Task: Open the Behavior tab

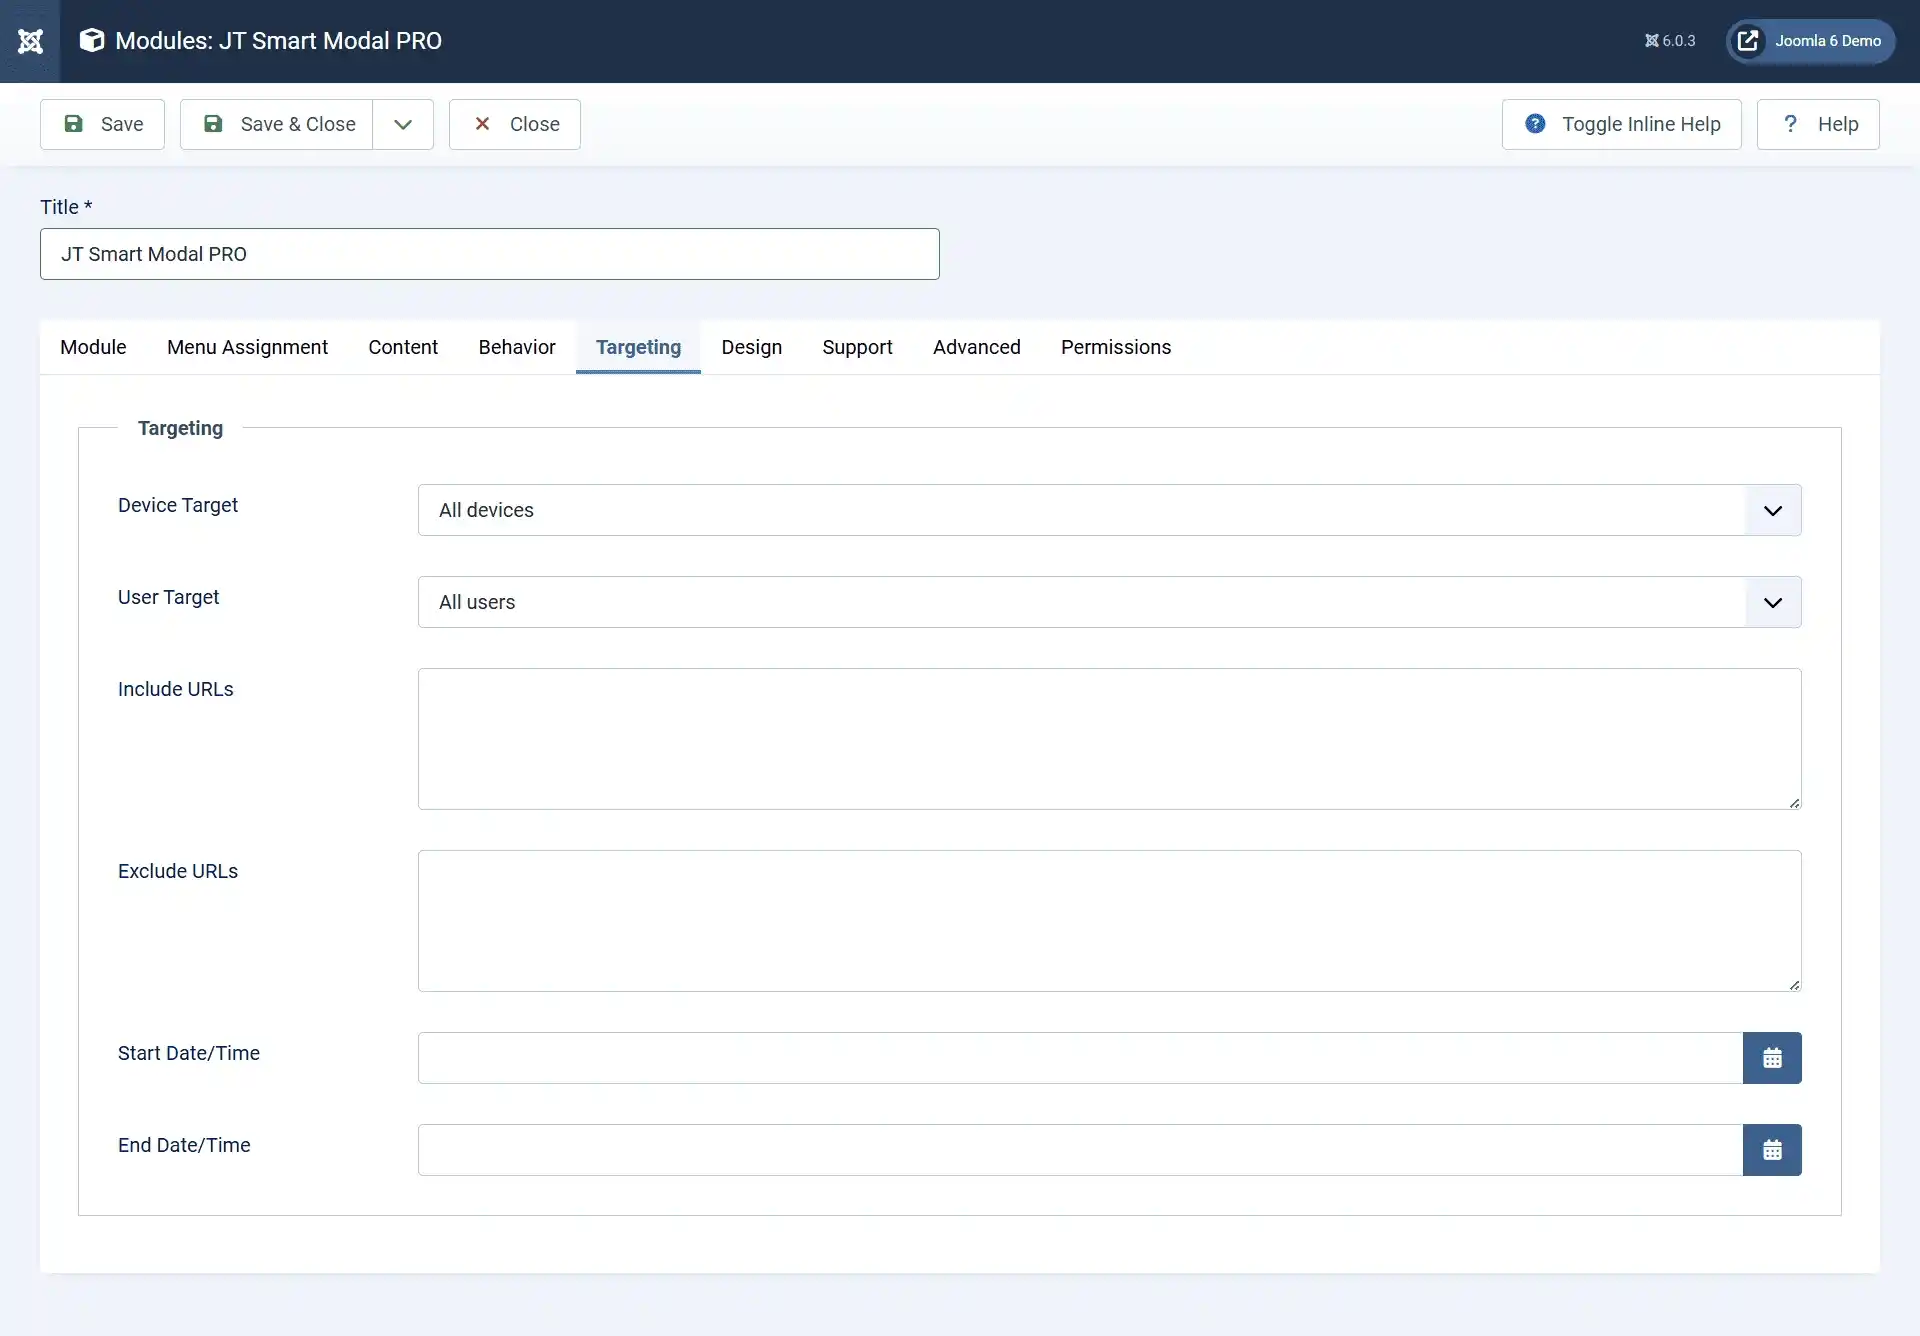Action: (517, 347)
